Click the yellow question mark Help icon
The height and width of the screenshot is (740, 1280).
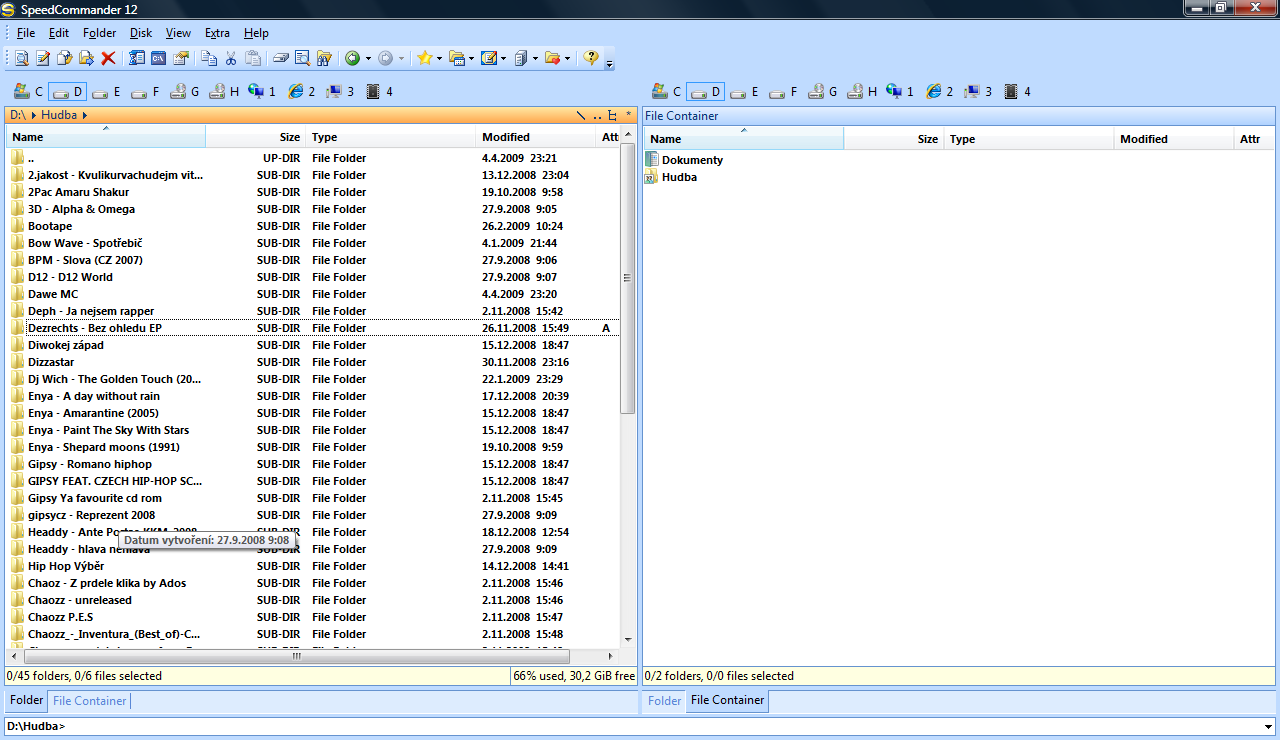591,59
